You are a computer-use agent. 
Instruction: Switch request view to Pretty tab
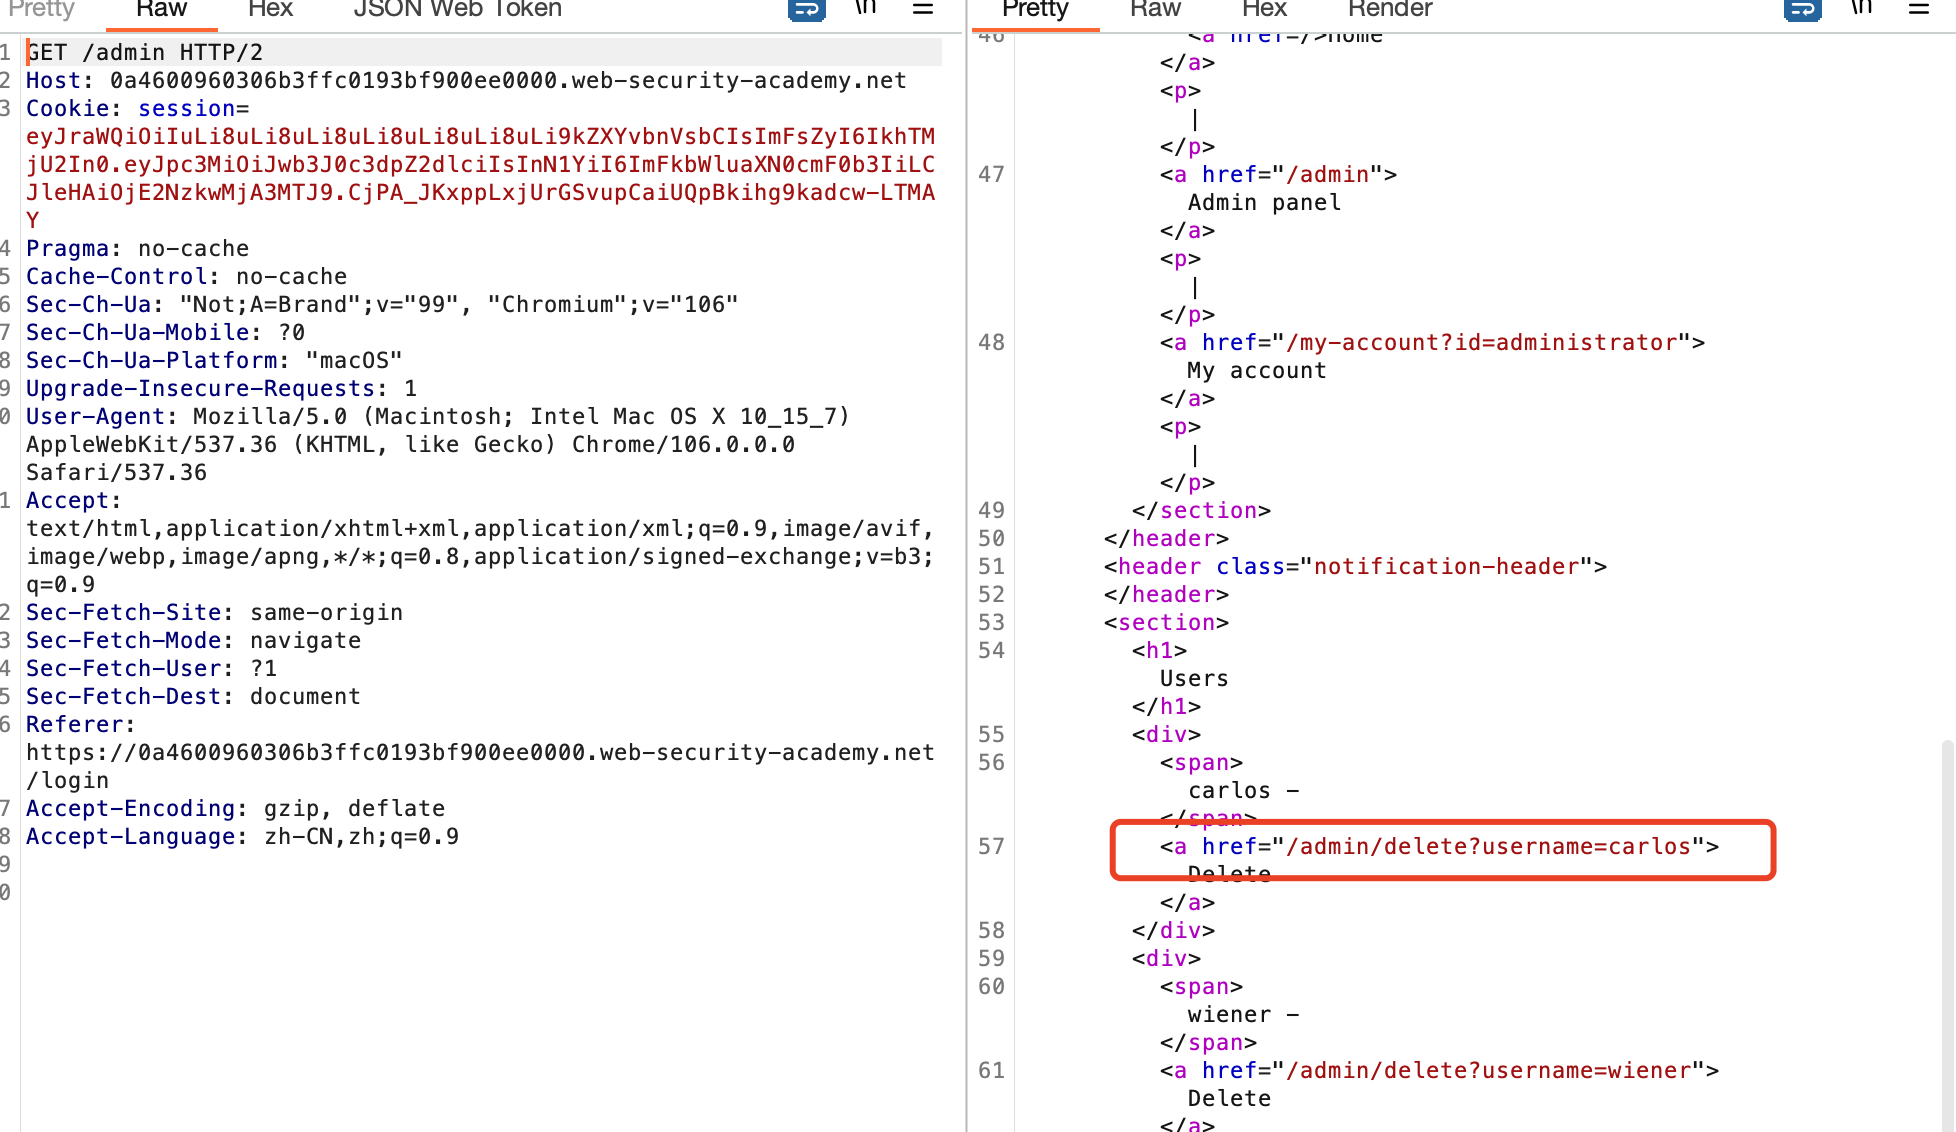coord(41,9)
